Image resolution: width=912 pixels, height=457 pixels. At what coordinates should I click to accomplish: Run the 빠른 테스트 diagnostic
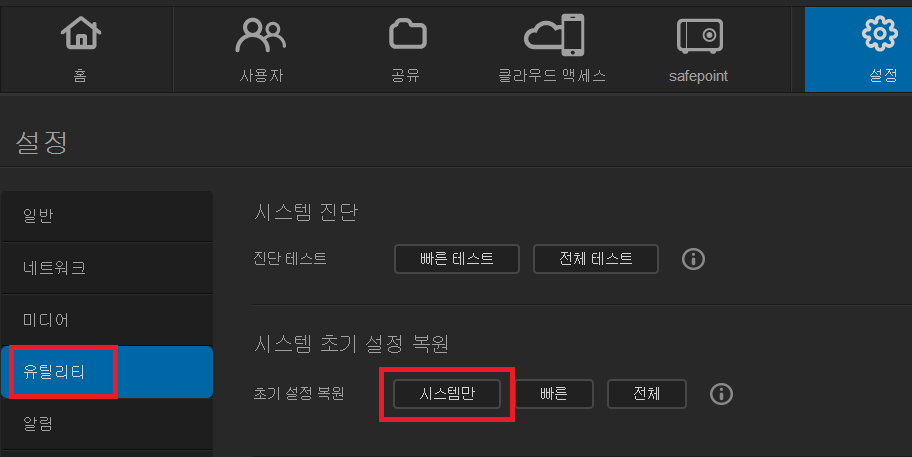(x=457, y=259)
